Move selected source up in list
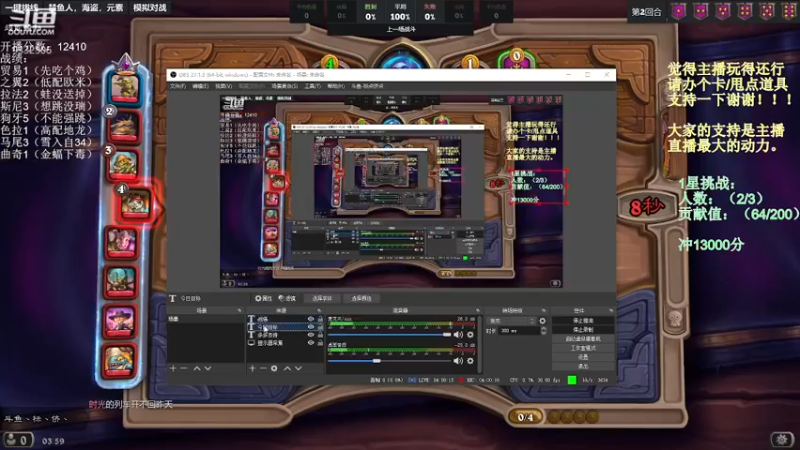800x450 pixels. (x=287, y=368)
